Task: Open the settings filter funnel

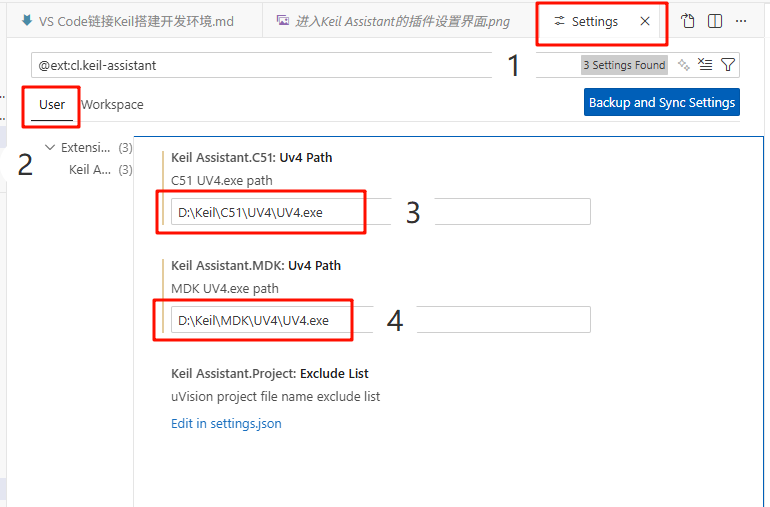Action: pos(728,64)
